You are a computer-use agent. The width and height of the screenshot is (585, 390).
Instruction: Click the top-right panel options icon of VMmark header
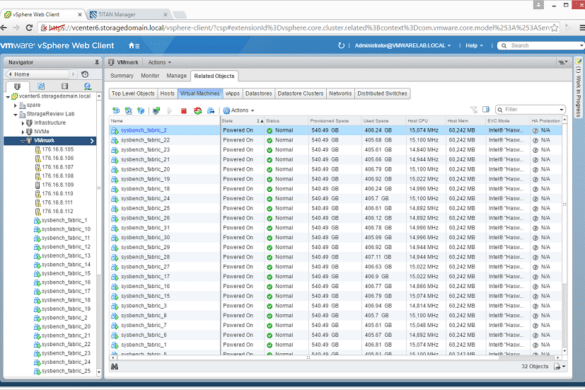(563, 62)
